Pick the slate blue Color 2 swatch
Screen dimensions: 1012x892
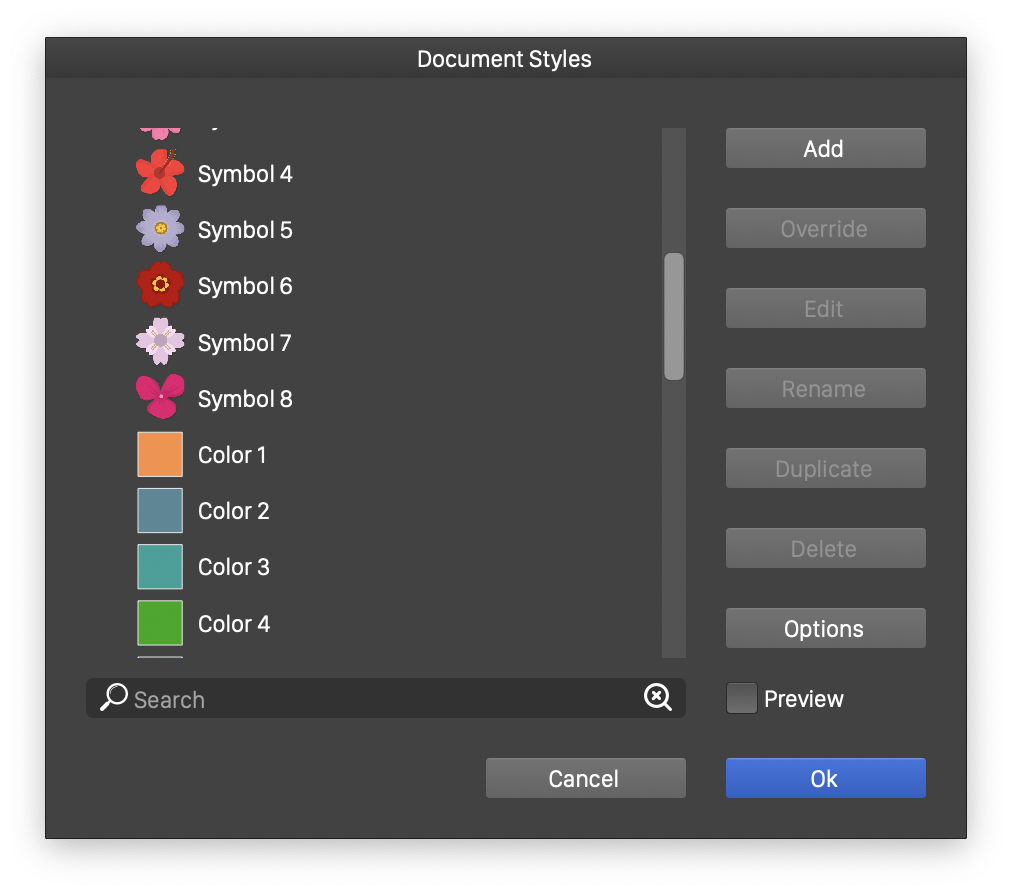pos(160,510)
